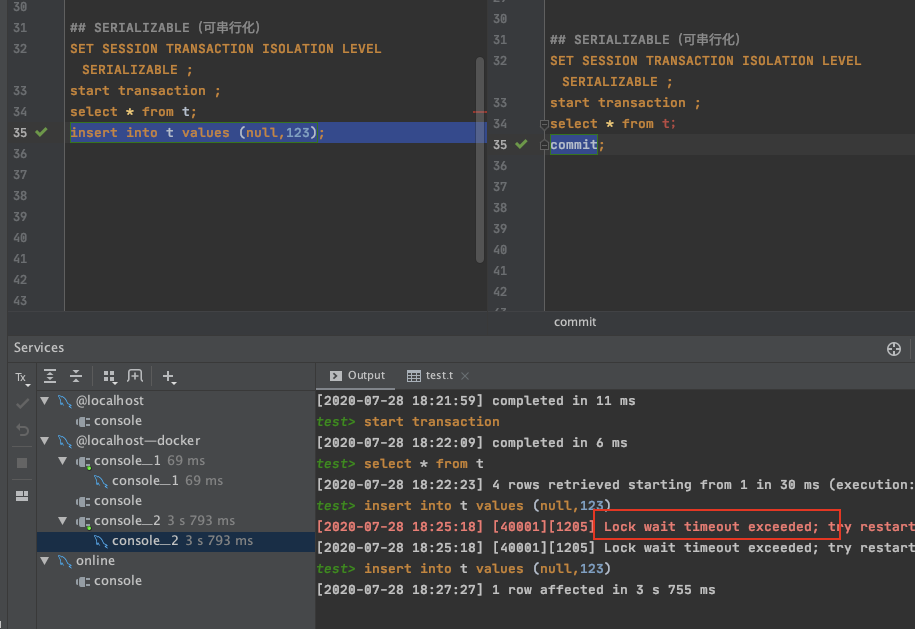Click 'start transaction ;' in left editor
The width and height of the screenshot is (915, 629).
point(145,91)
